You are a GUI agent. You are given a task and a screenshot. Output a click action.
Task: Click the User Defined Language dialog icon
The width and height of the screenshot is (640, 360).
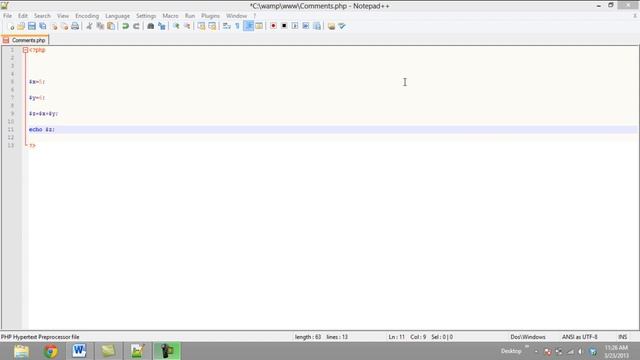pos(259,26)
